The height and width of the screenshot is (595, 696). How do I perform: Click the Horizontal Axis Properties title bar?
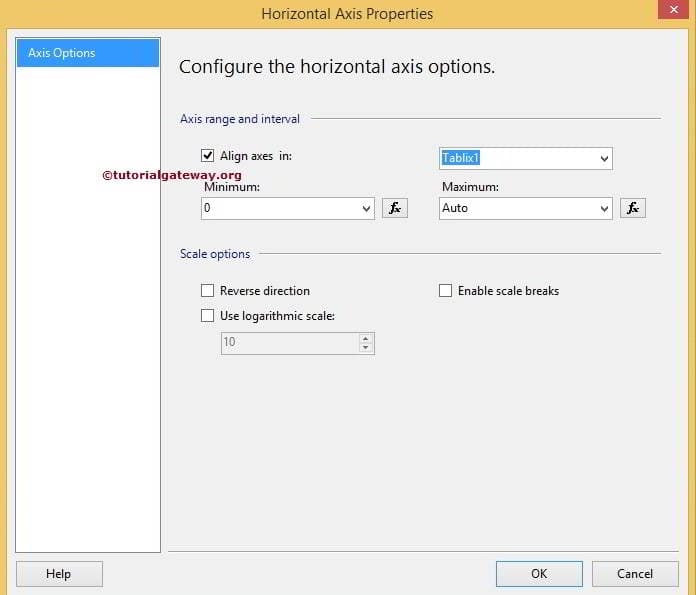[x=348, y=14]
